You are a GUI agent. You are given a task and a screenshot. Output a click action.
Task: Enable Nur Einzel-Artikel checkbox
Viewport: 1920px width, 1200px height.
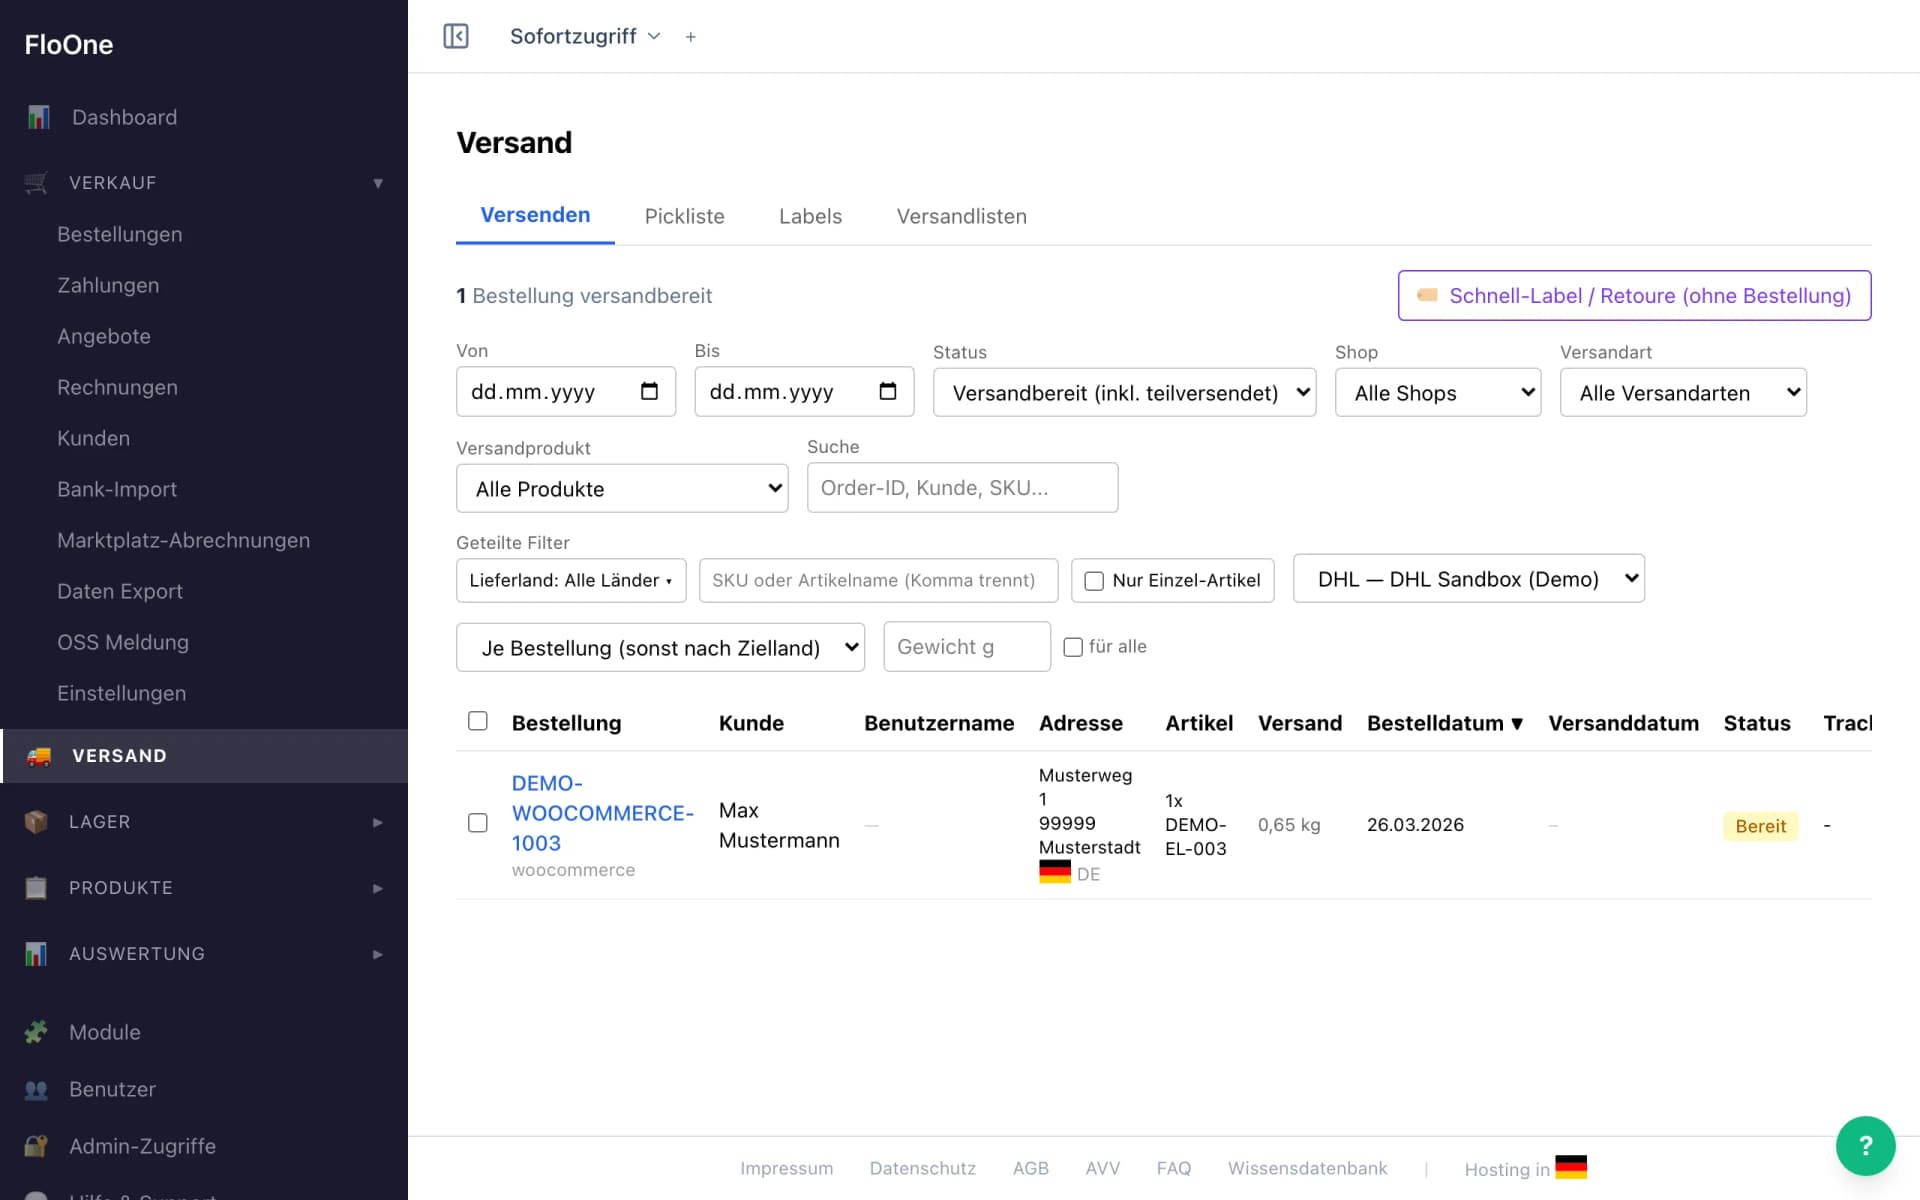[1094, 581]
